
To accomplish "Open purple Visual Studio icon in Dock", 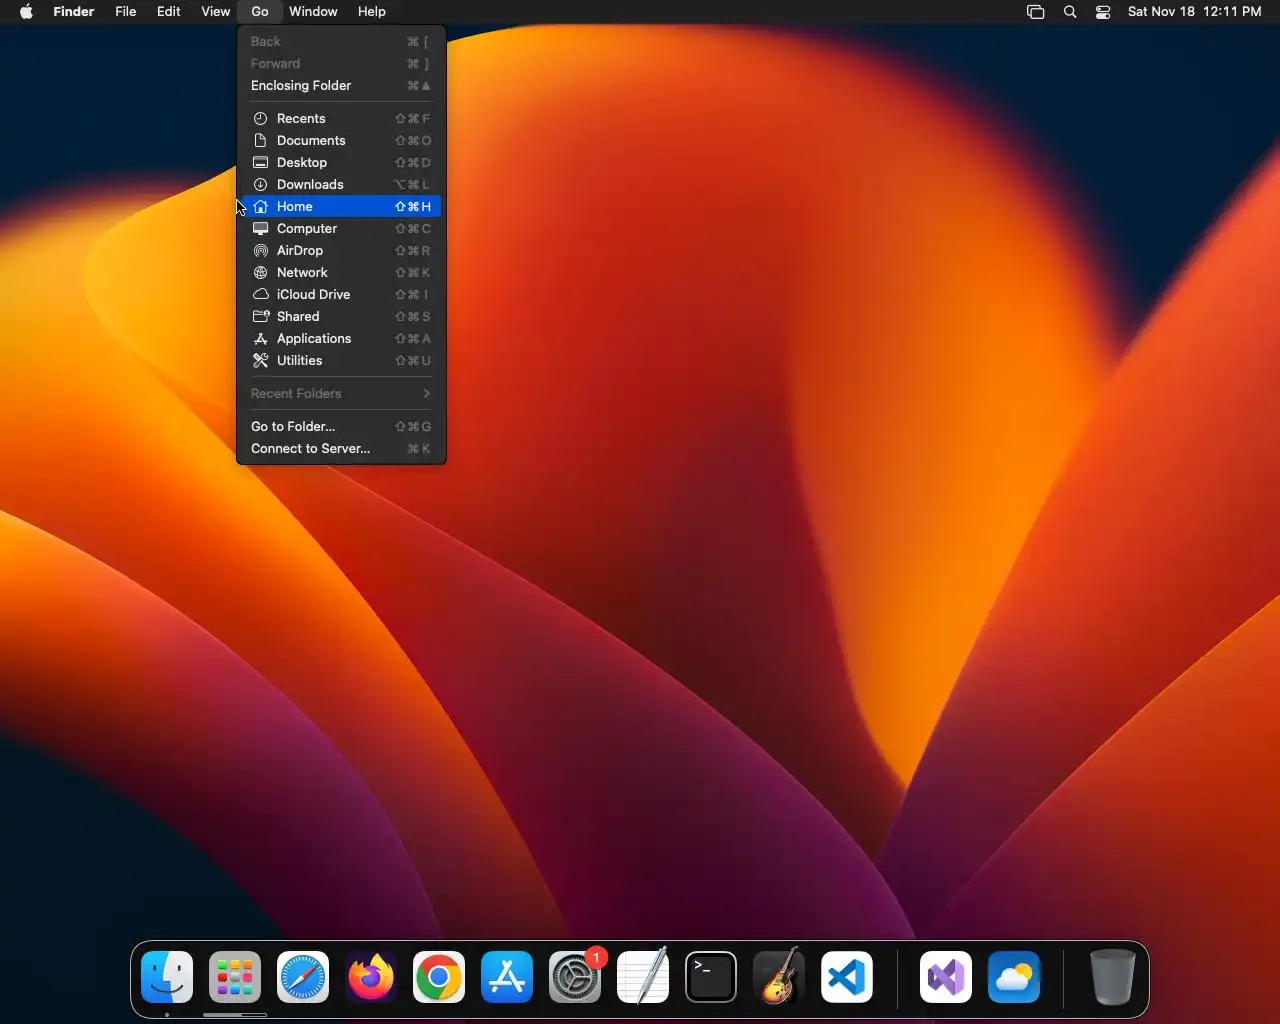I will [946, 977].
